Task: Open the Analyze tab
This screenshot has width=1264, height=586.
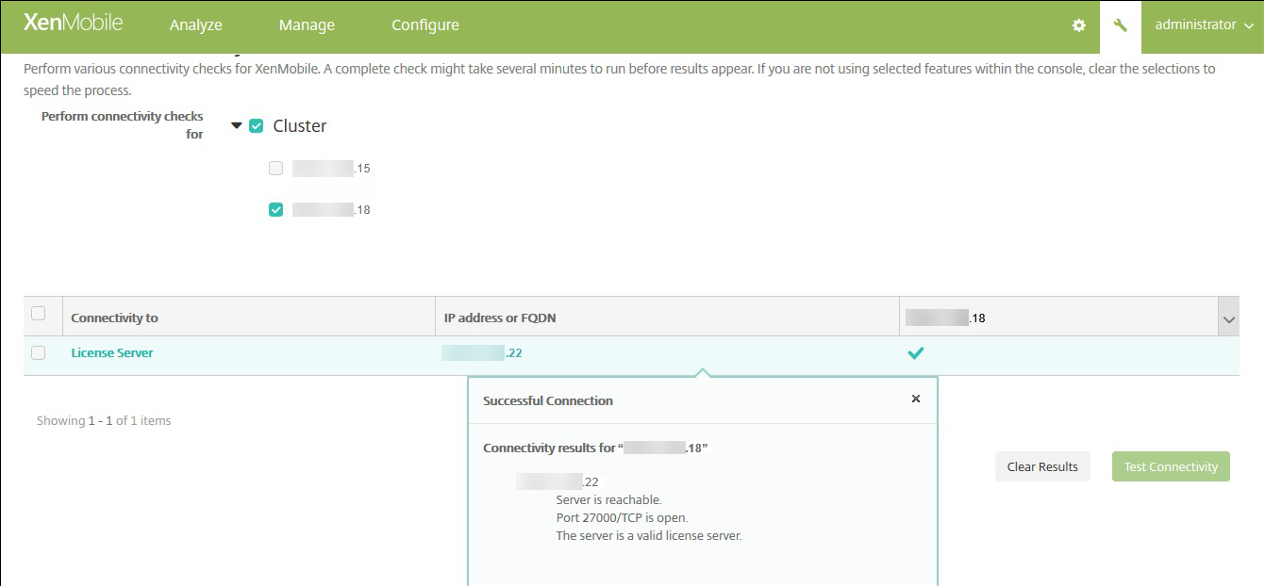Action: (x=196, y=26)
